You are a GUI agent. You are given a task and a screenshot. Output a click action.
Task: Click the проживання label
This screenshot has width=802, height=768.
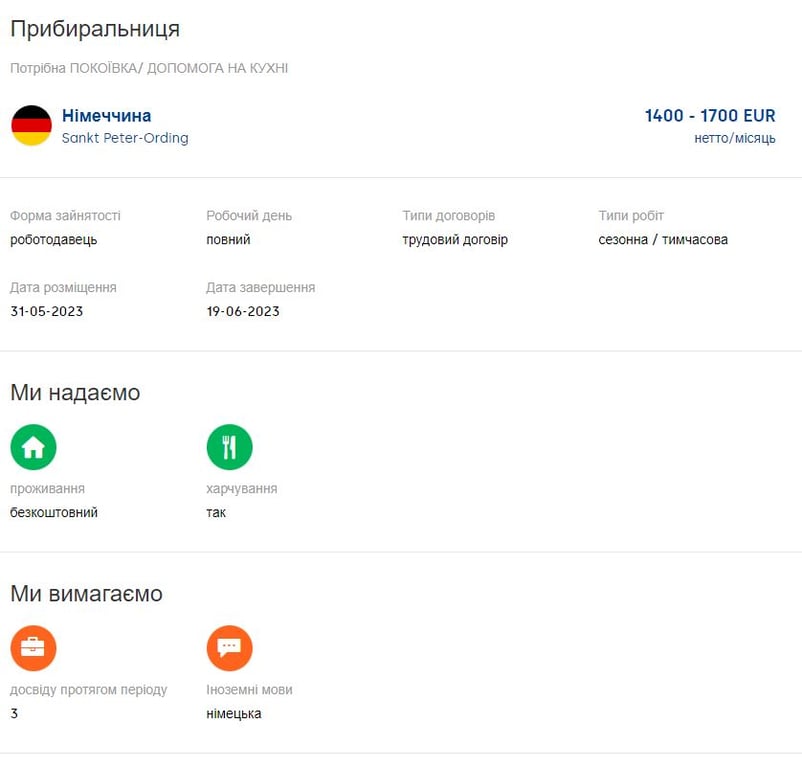(x=48, y=489)
